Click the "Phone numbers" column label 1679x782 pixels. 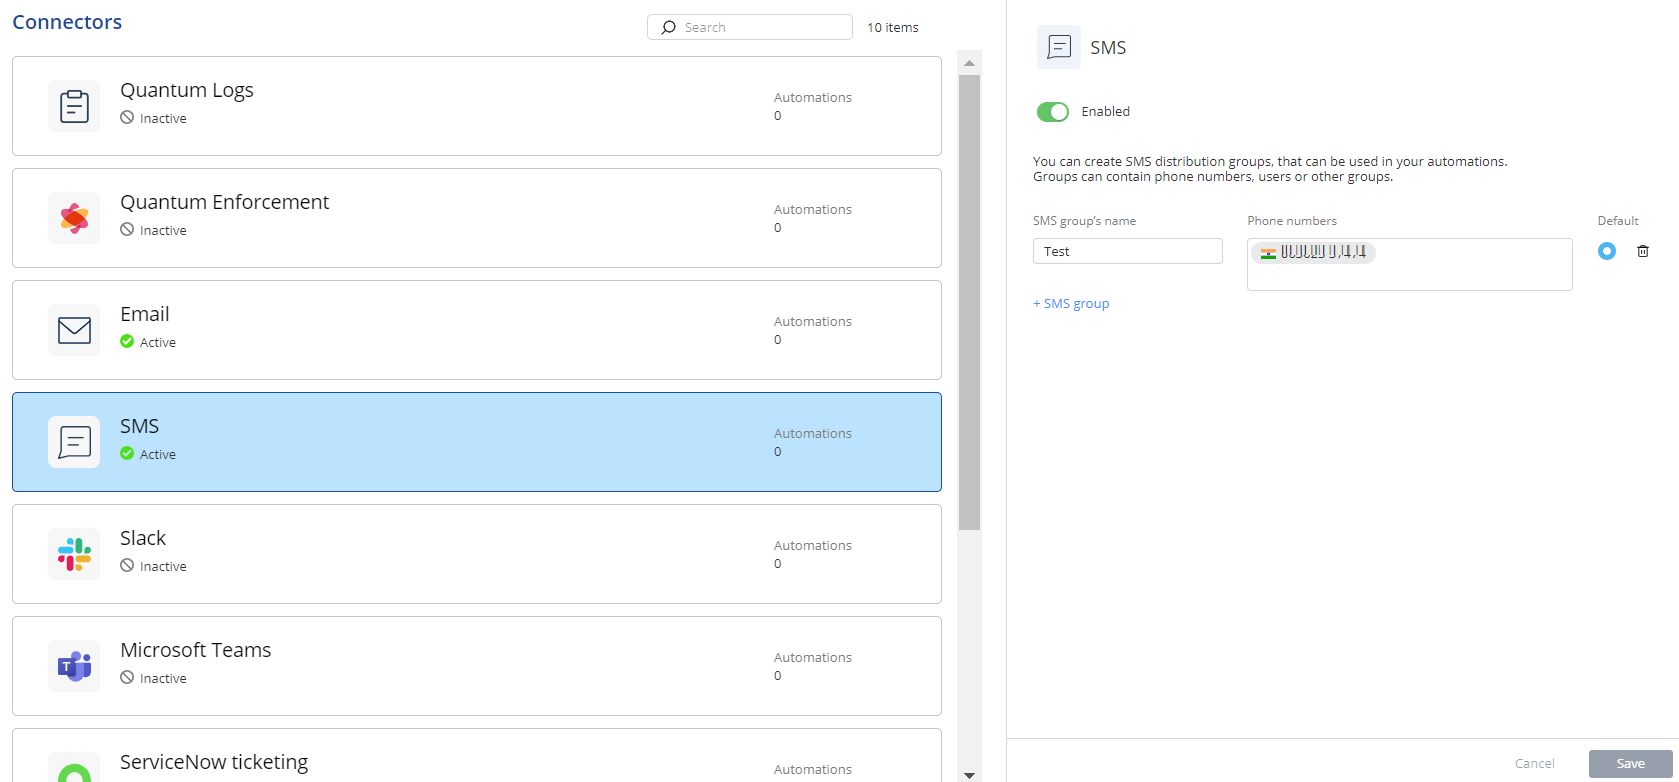[1292, 221]
